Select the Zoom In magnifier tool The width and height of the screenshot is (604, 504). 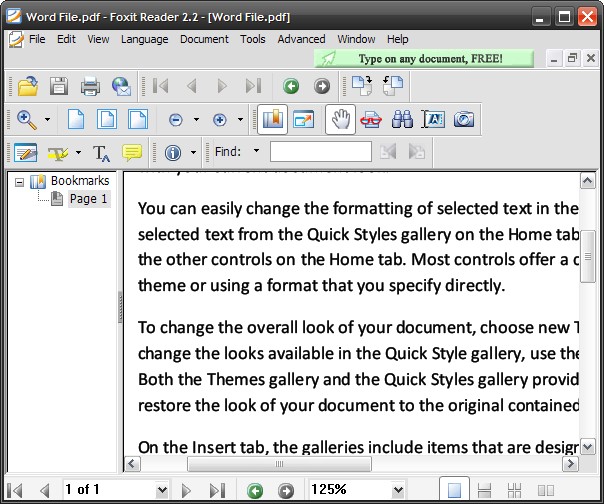27,119
